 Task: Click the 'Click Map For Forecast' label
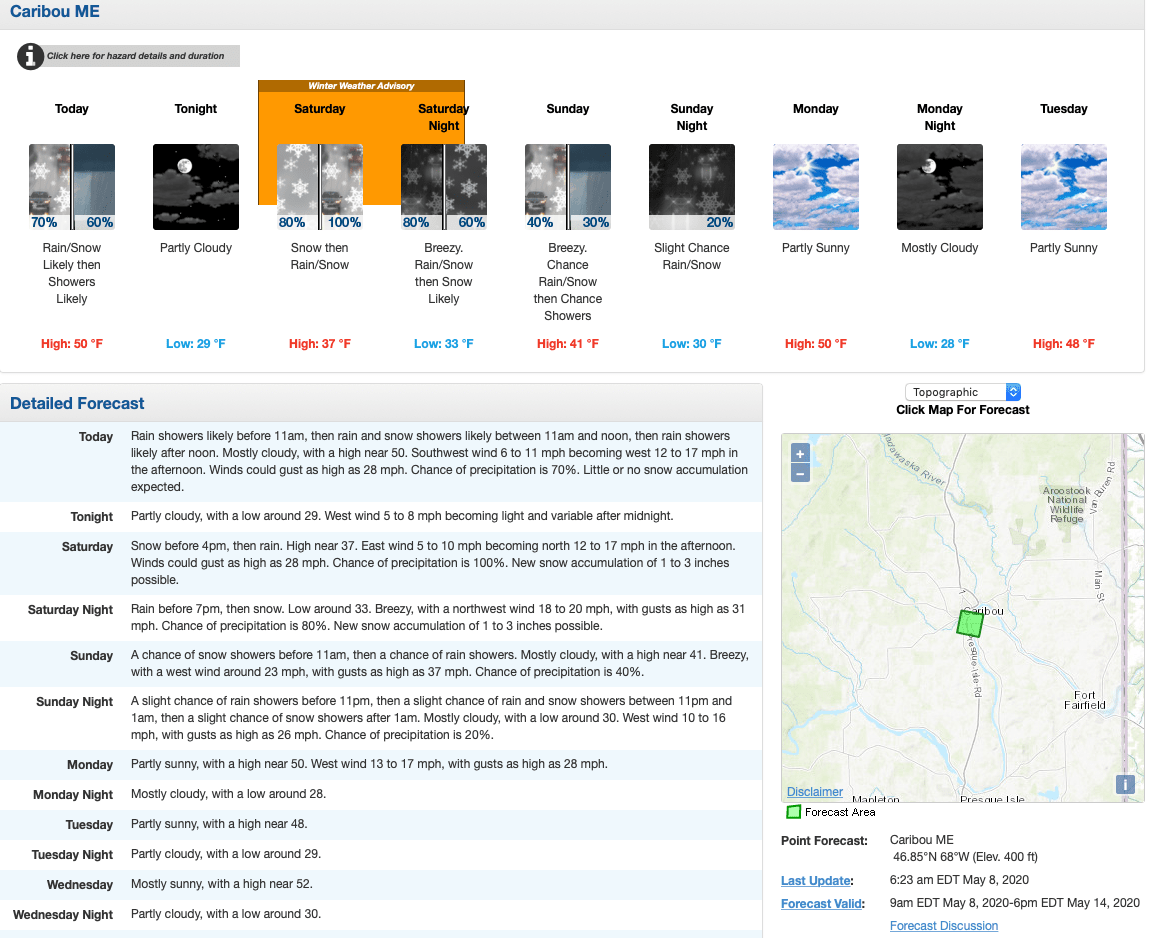(963, 410)
